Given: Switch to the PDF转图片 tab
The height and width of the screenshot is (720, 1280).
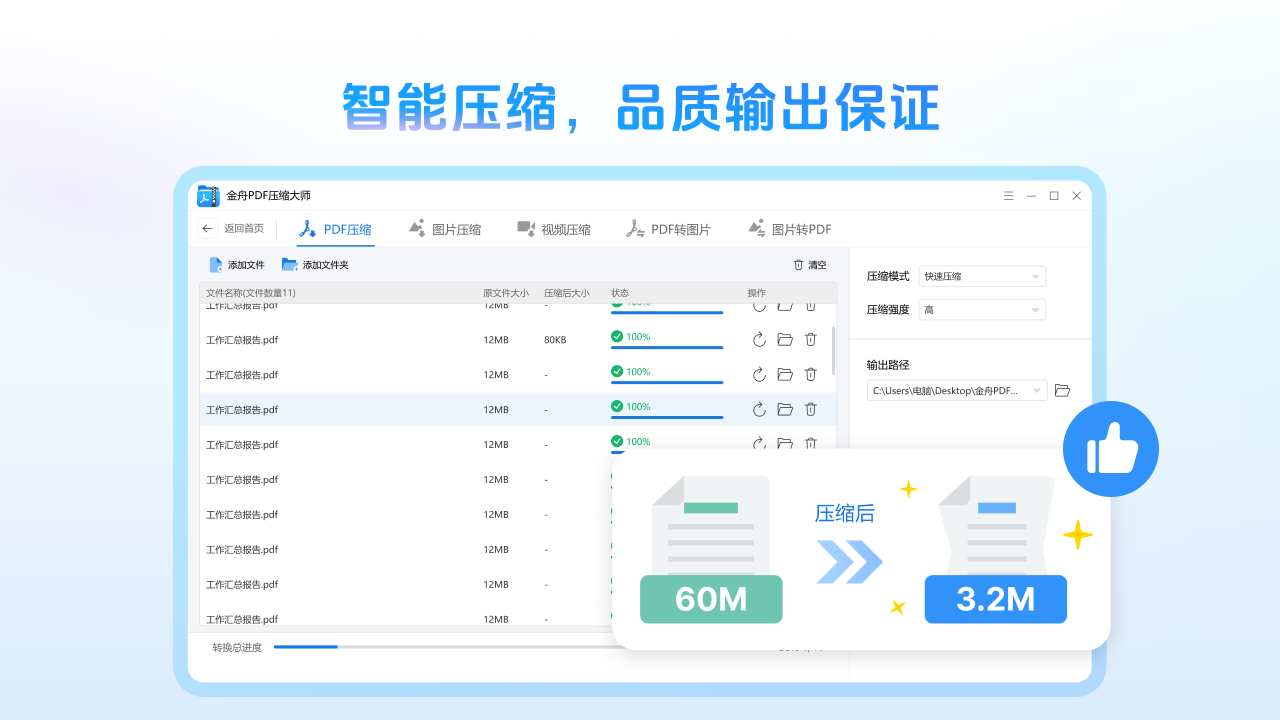Looking at the screenshot, I should 668,229.
